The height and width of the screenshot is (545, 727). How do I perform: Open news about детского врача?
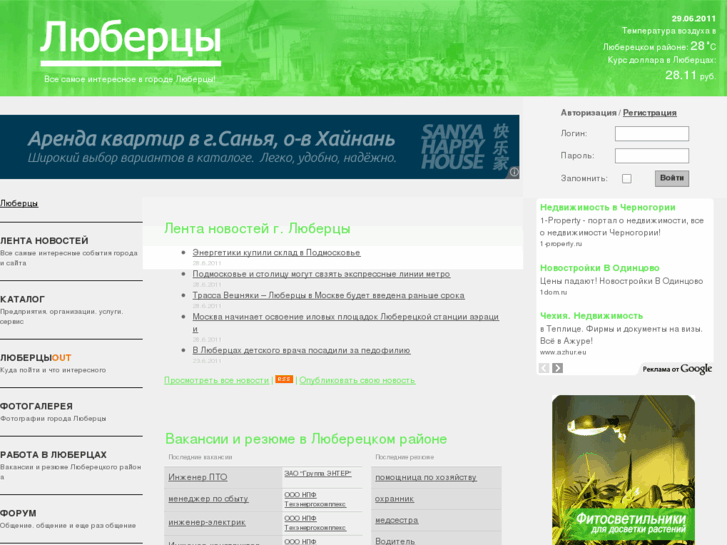coord(301,350)
